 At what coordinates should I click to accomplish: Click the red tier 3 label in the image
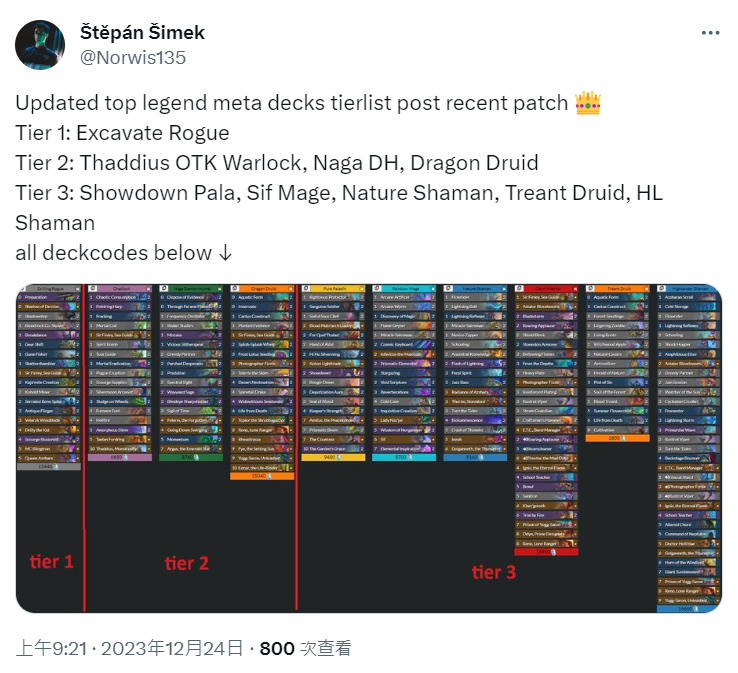(x=494, y=572)
